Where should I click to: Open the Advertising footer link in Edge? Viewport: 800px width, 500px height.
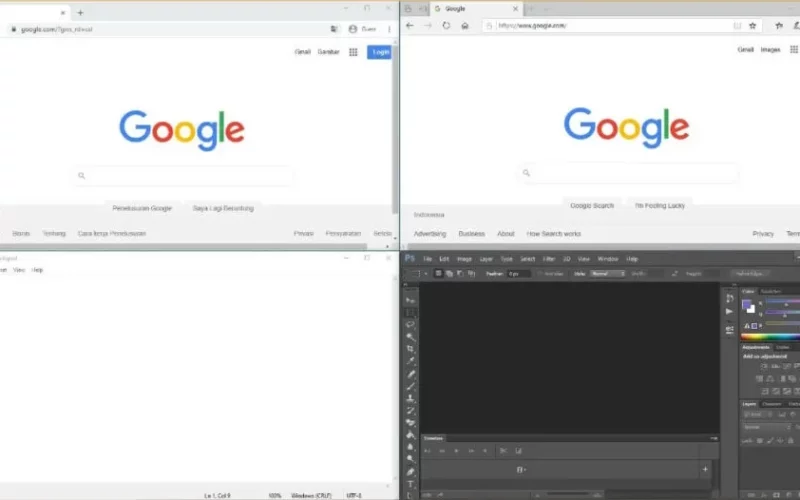tap(430, 234)
